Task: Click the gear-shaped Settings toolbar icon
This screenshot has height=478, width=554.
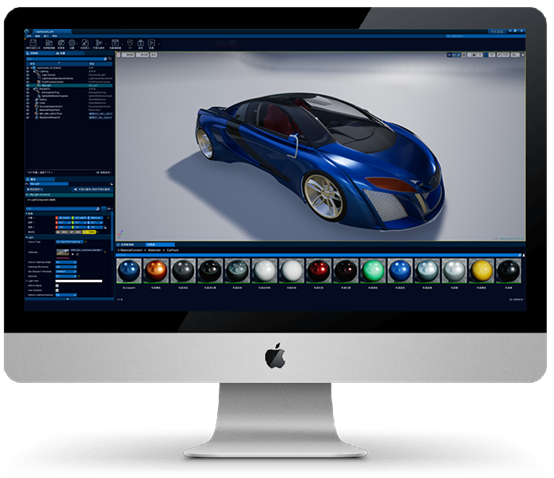Action: point(72,43)
